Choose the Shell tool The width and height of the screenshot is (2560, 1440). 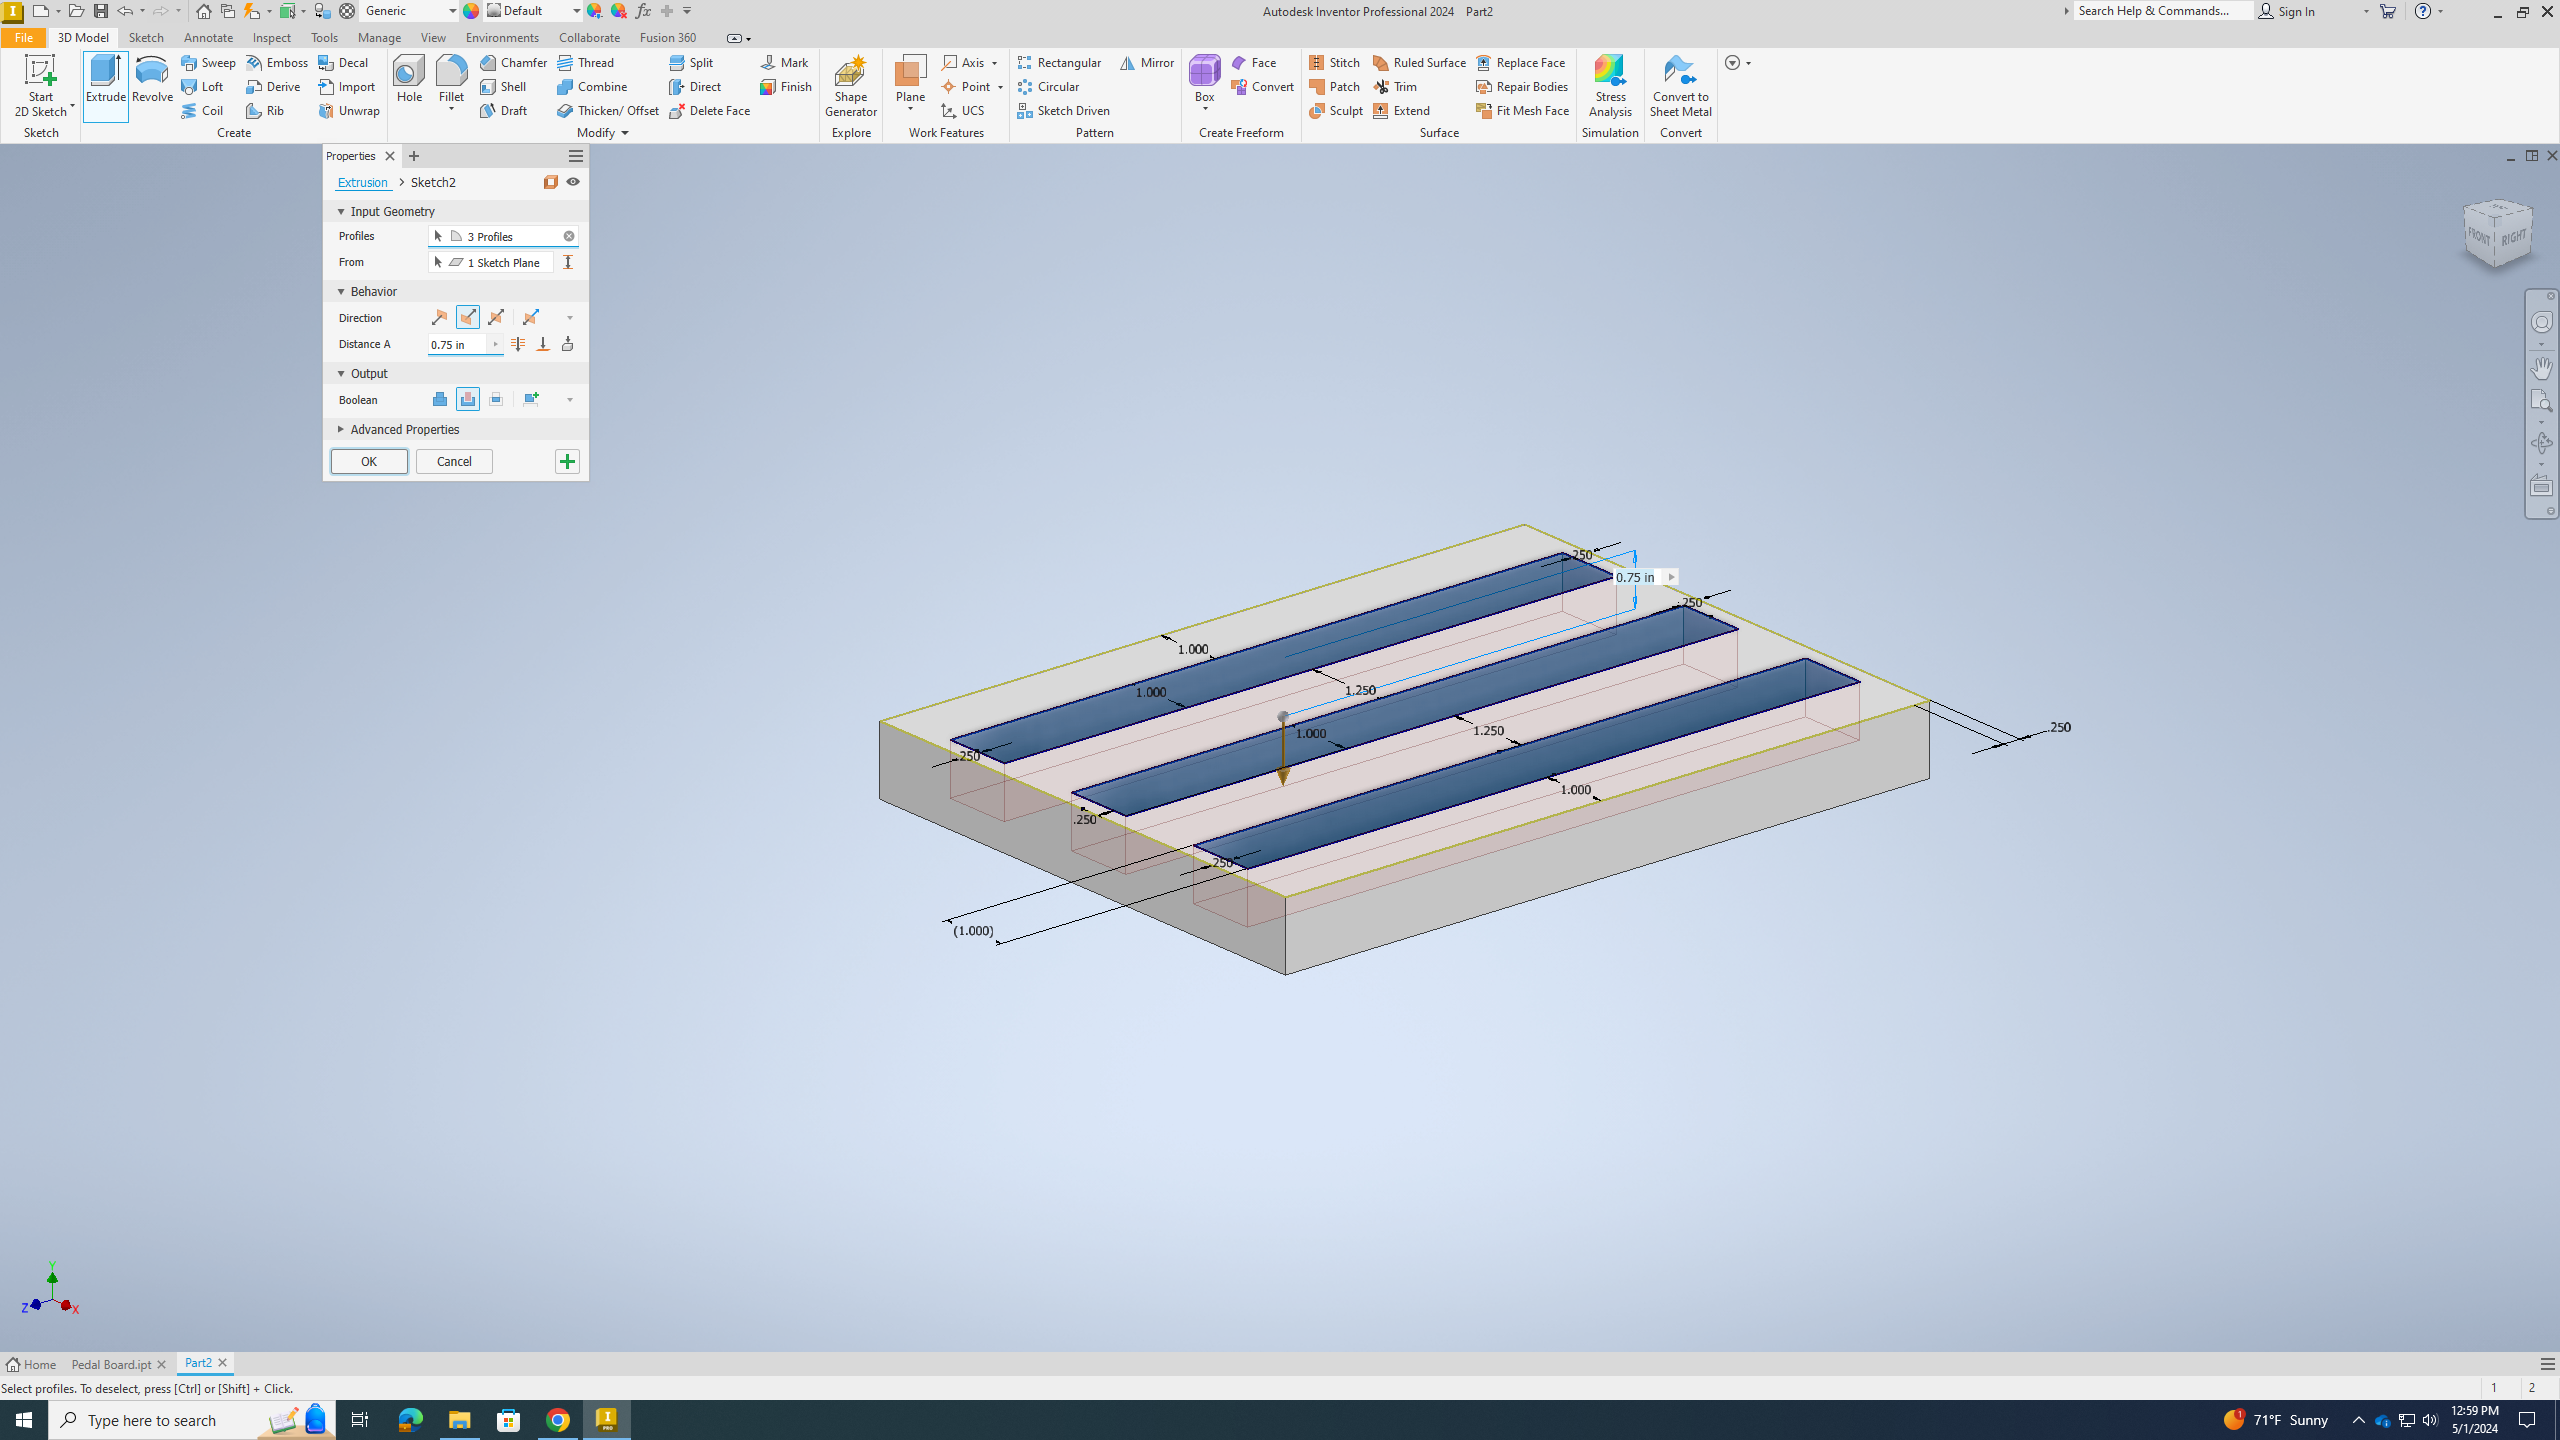tap(503, 86)
